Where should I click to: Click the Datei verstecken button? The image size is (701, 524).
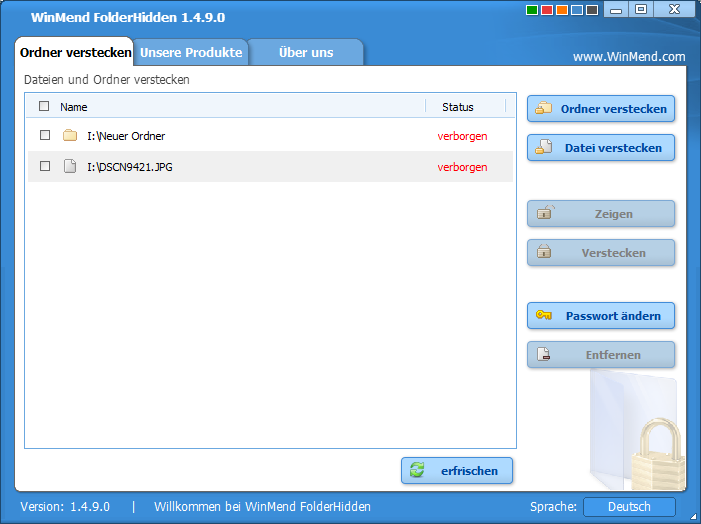[601, 148]
